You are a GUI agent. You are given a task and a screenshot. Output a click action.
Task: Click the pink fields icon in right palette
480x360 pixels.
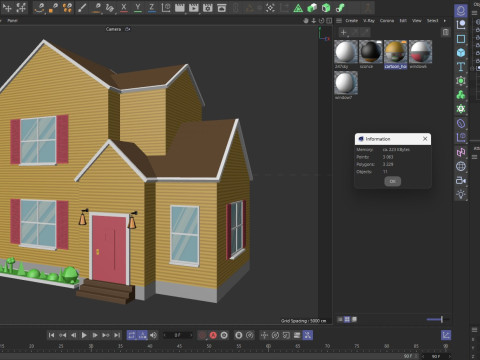pyautogui.click(x=461, y=152)
